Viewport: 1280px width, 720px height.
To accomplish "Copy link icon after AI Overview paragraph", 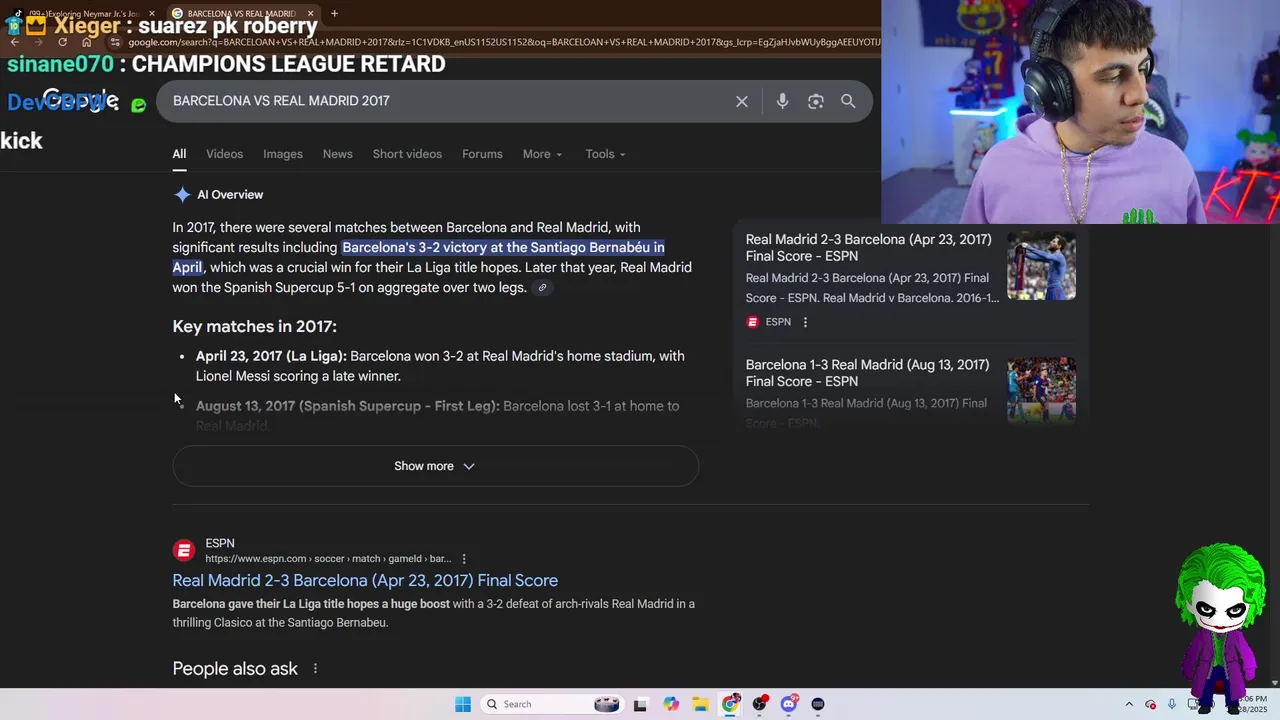I will coord(542,288).
